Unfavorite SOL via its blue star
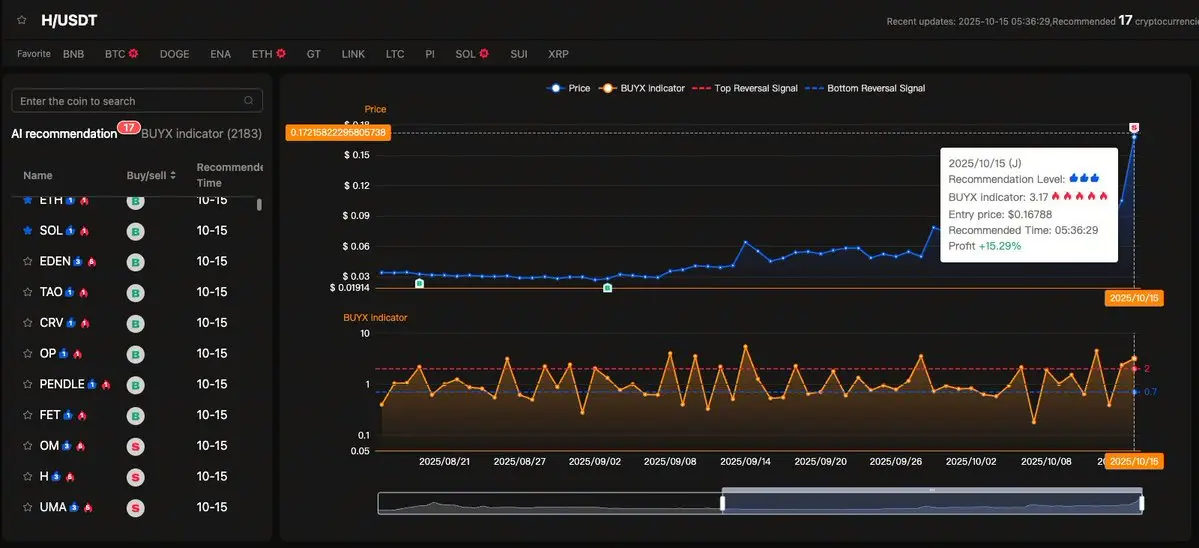Screen dimensions: 1199x548 pyautogui.click(x=28, y=230)
